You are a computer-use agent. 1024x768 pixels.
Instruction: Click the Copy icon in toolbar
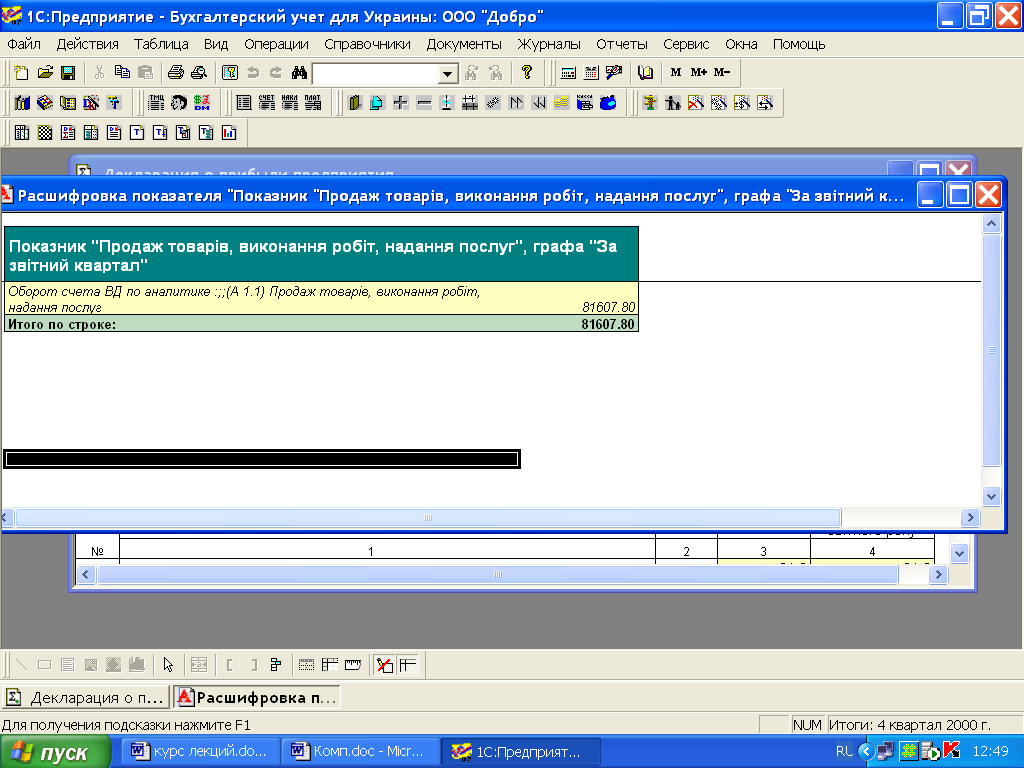tap(122, 72)
